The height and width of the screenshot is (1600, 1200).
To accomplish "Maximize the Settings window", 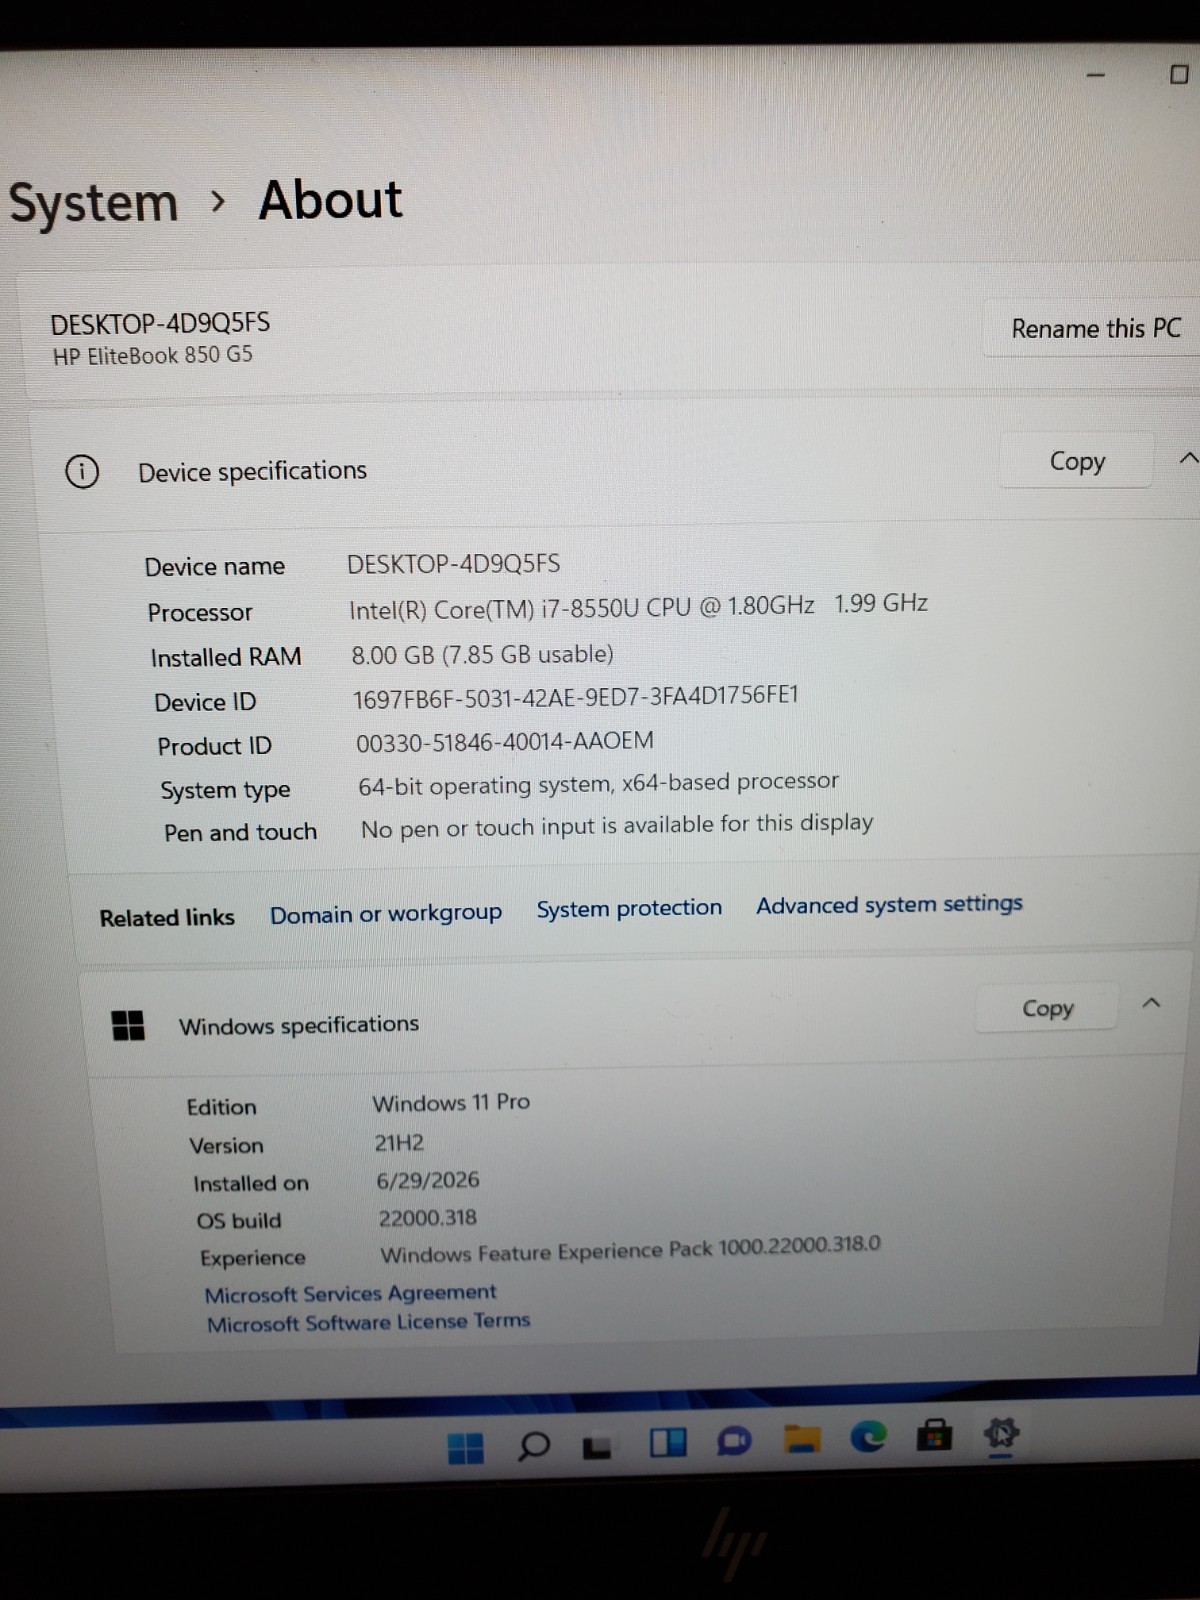I will (1179, 74).
